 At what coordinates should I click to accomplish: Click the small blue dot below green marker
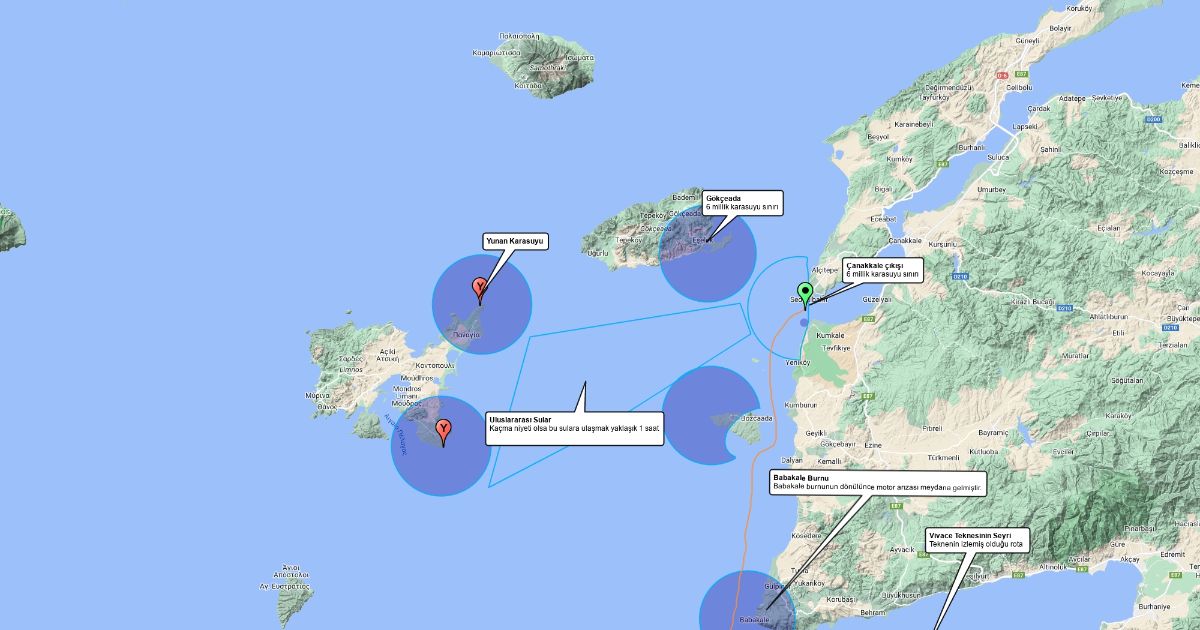(x=804, y=322)
